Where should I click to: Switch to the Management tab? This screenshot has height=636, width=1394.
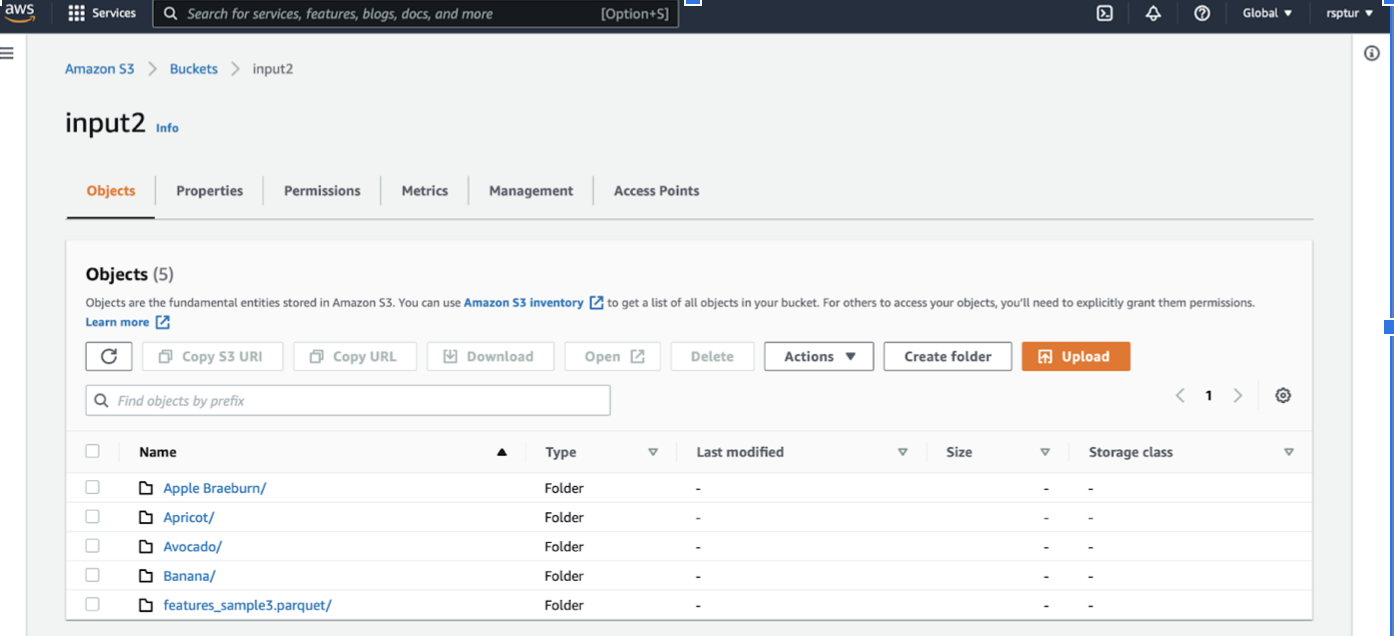coord(531,191)
